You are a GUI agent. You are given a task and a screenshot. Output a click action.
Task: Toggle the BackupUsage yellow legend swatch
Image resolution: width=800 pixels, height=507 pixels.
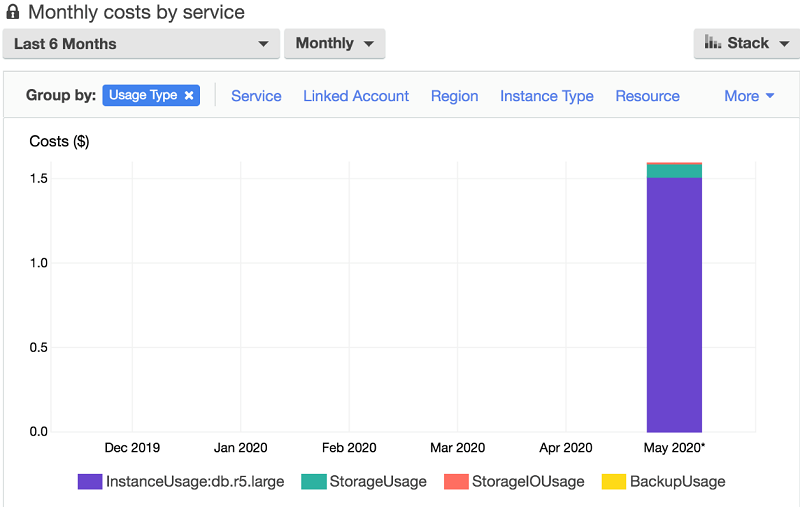pos(614,481)
